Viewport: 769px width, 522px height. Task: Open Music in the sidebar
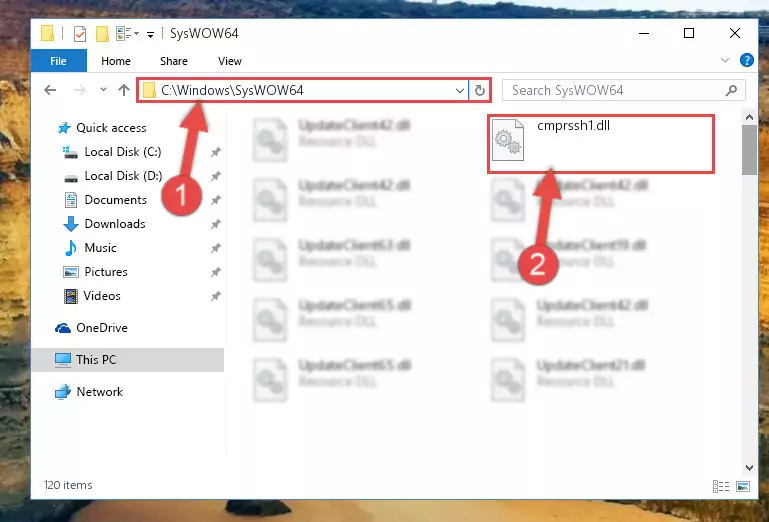90,248
